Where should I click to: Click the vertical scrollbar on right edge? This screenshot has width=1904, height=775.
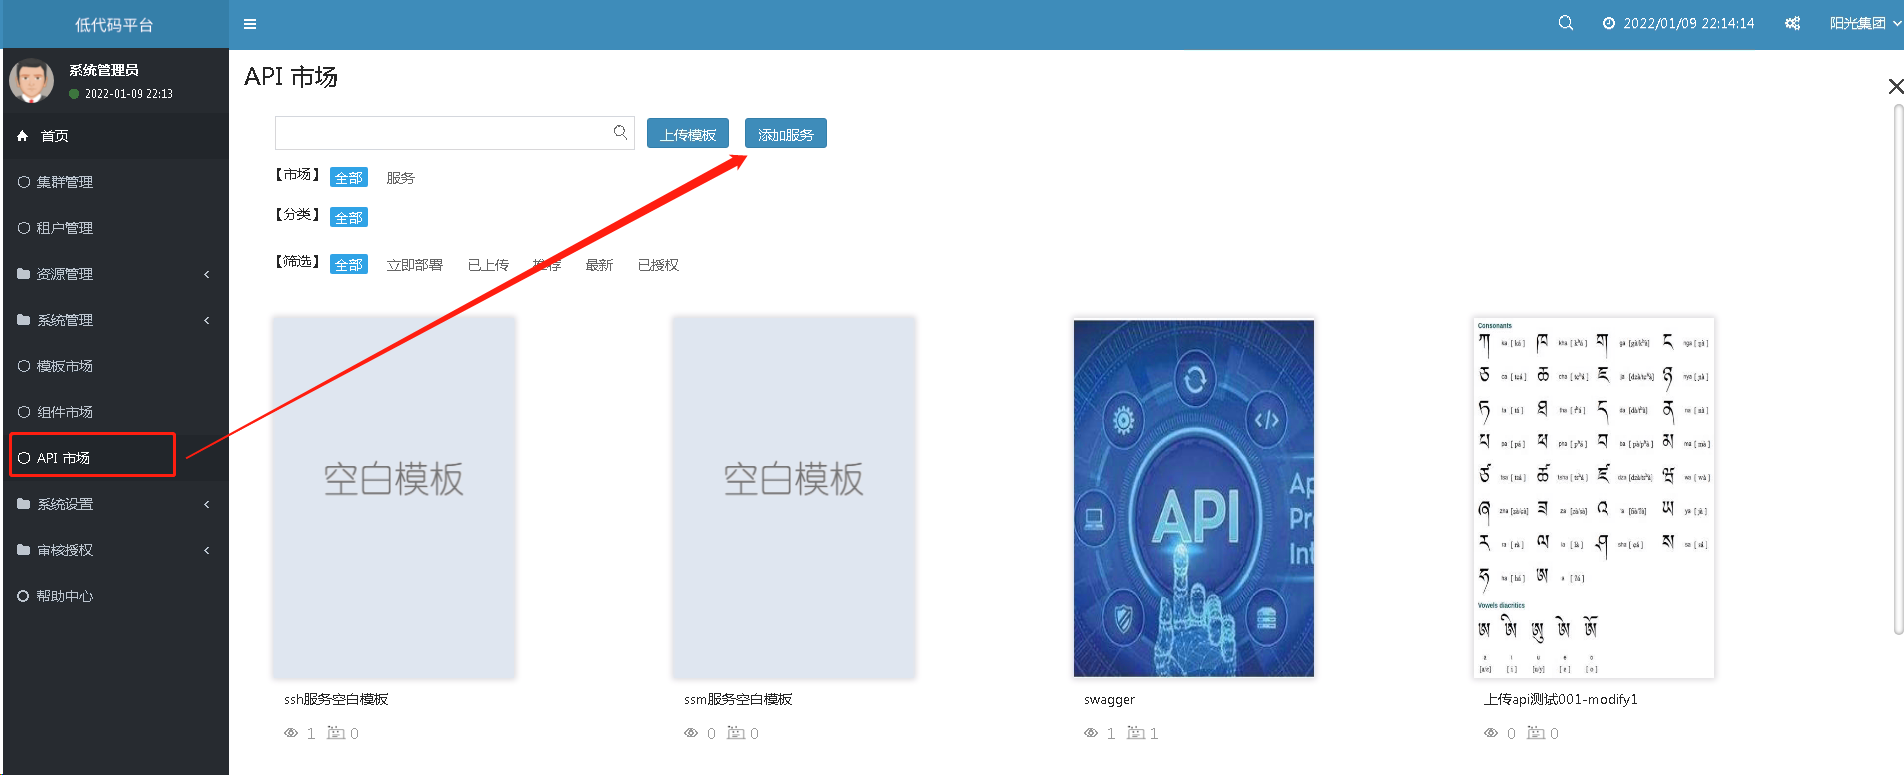click(x=1898, y=370)
